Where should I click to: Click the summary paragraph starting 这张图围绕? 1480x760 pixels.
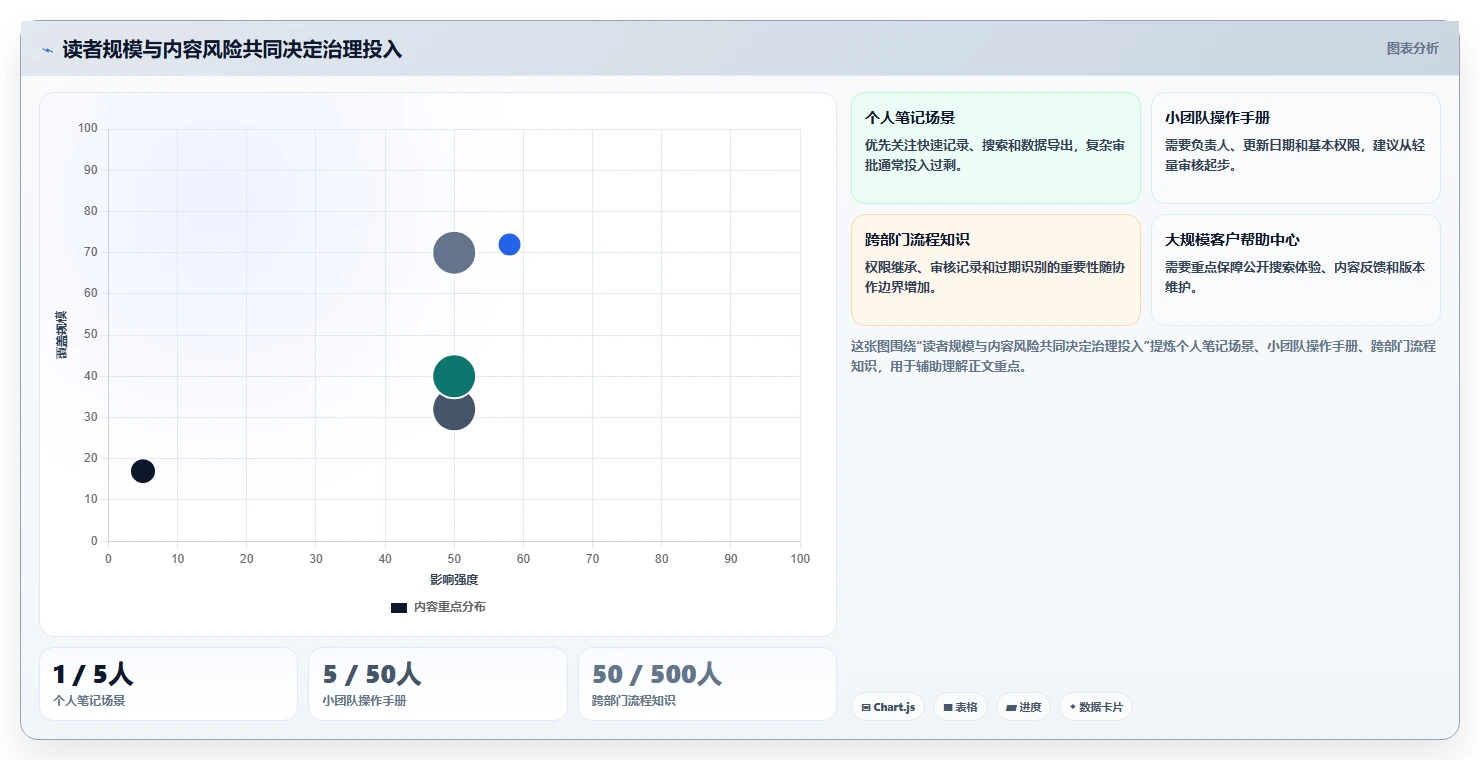point(1143,356)
